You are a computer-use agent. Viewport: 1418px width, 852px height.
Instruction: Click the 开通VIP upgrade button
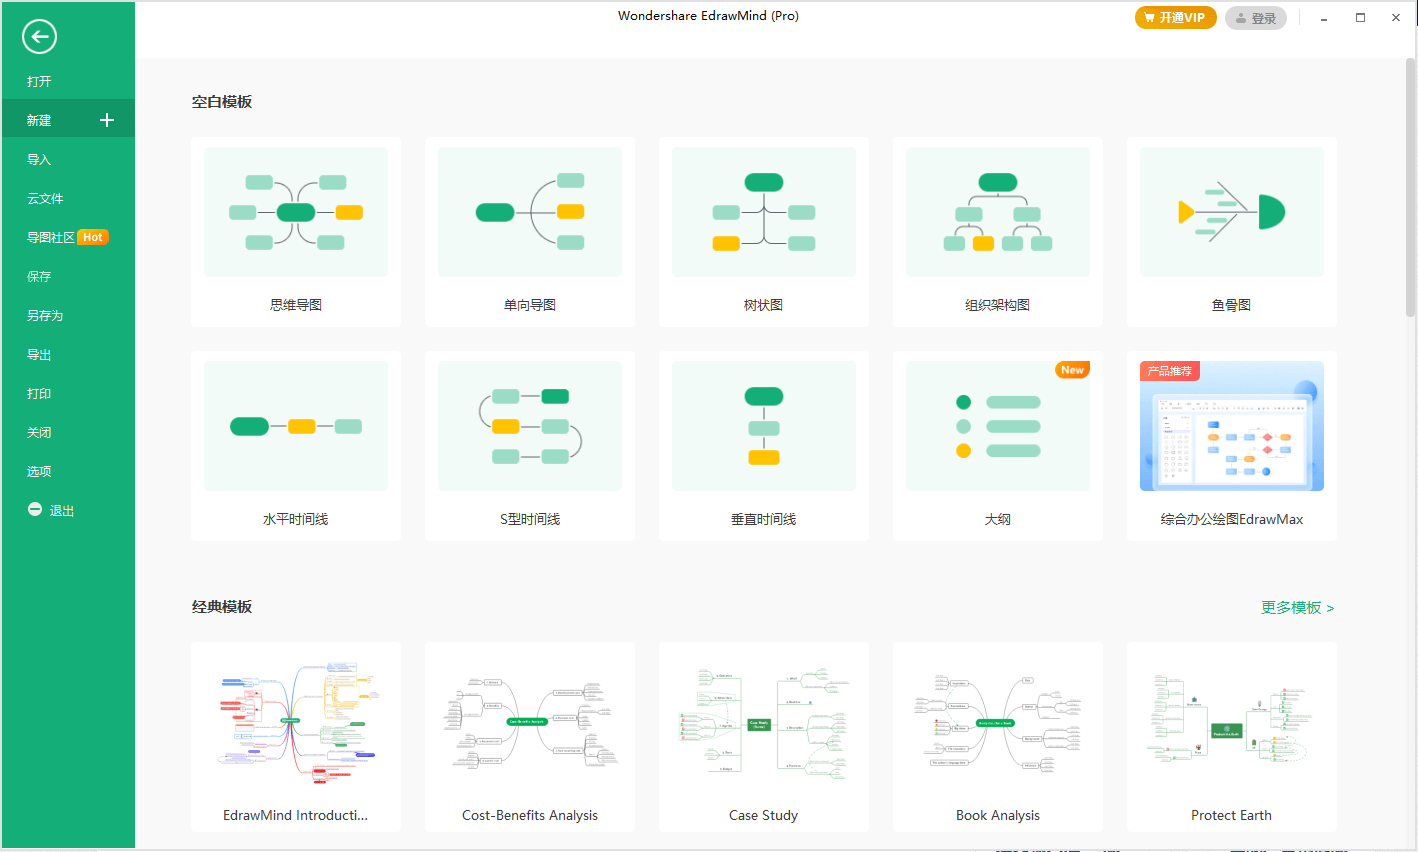(1175, 17)
